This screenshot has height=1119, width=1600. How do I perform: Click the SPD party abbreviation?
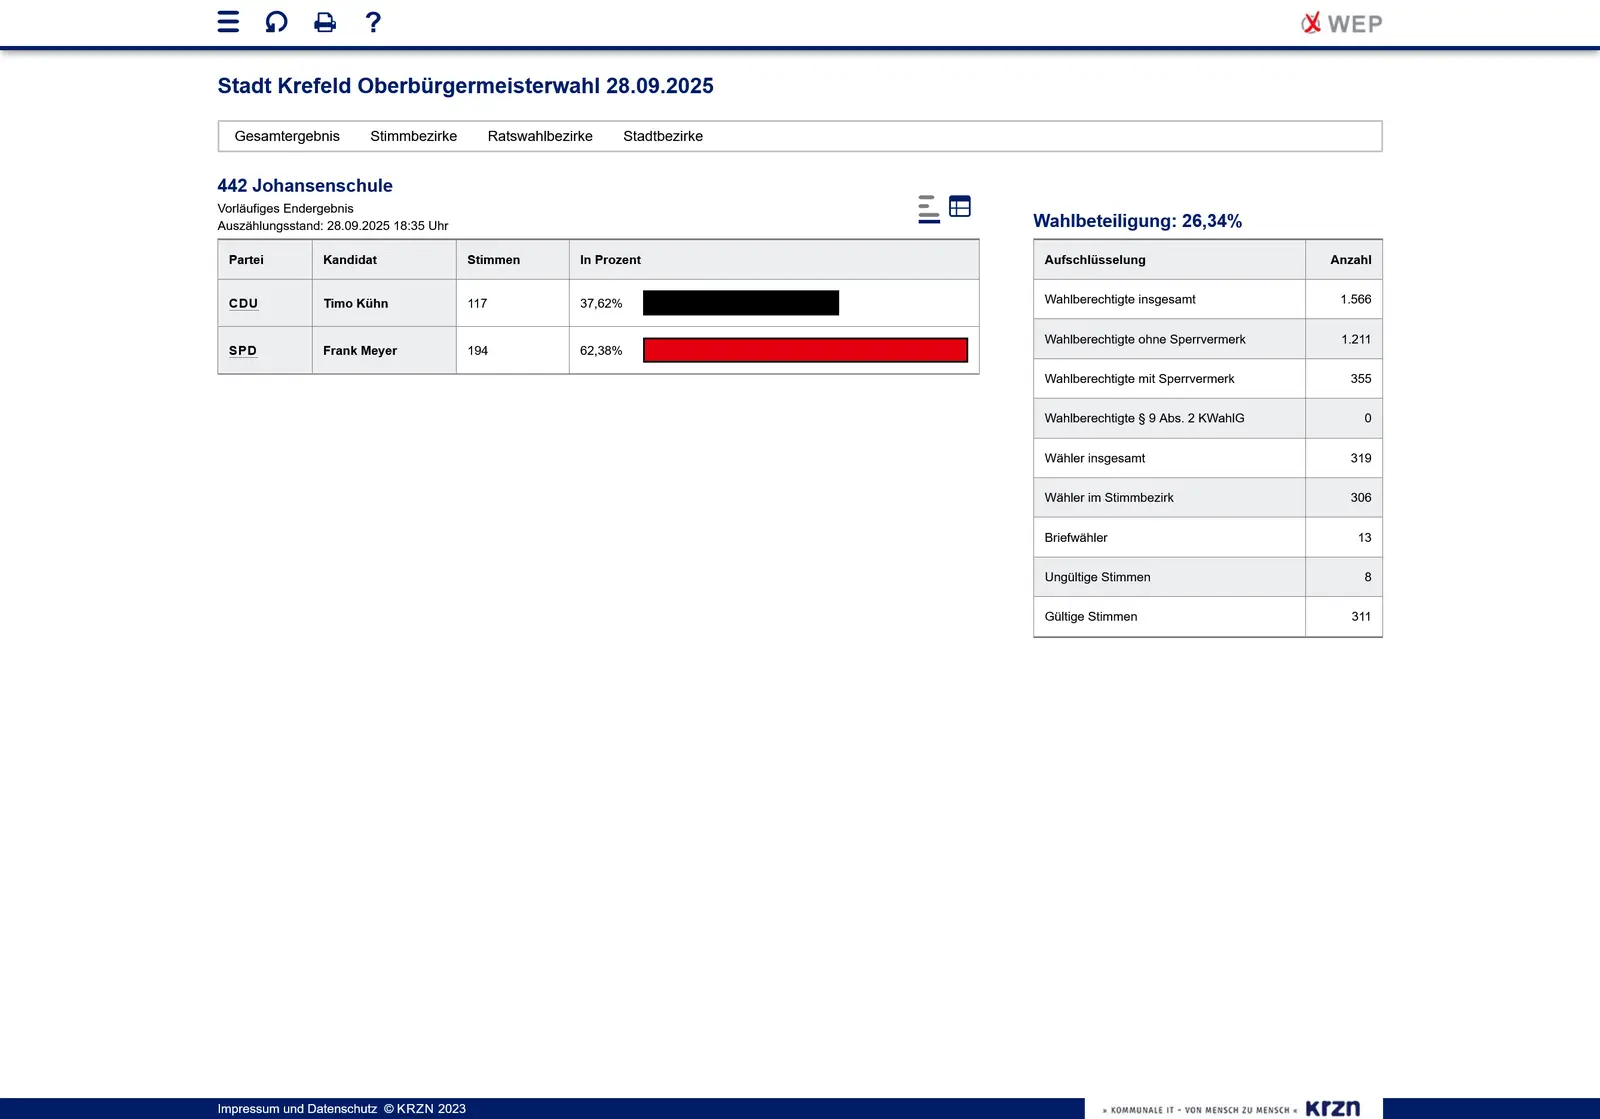[x=243, y=351]
